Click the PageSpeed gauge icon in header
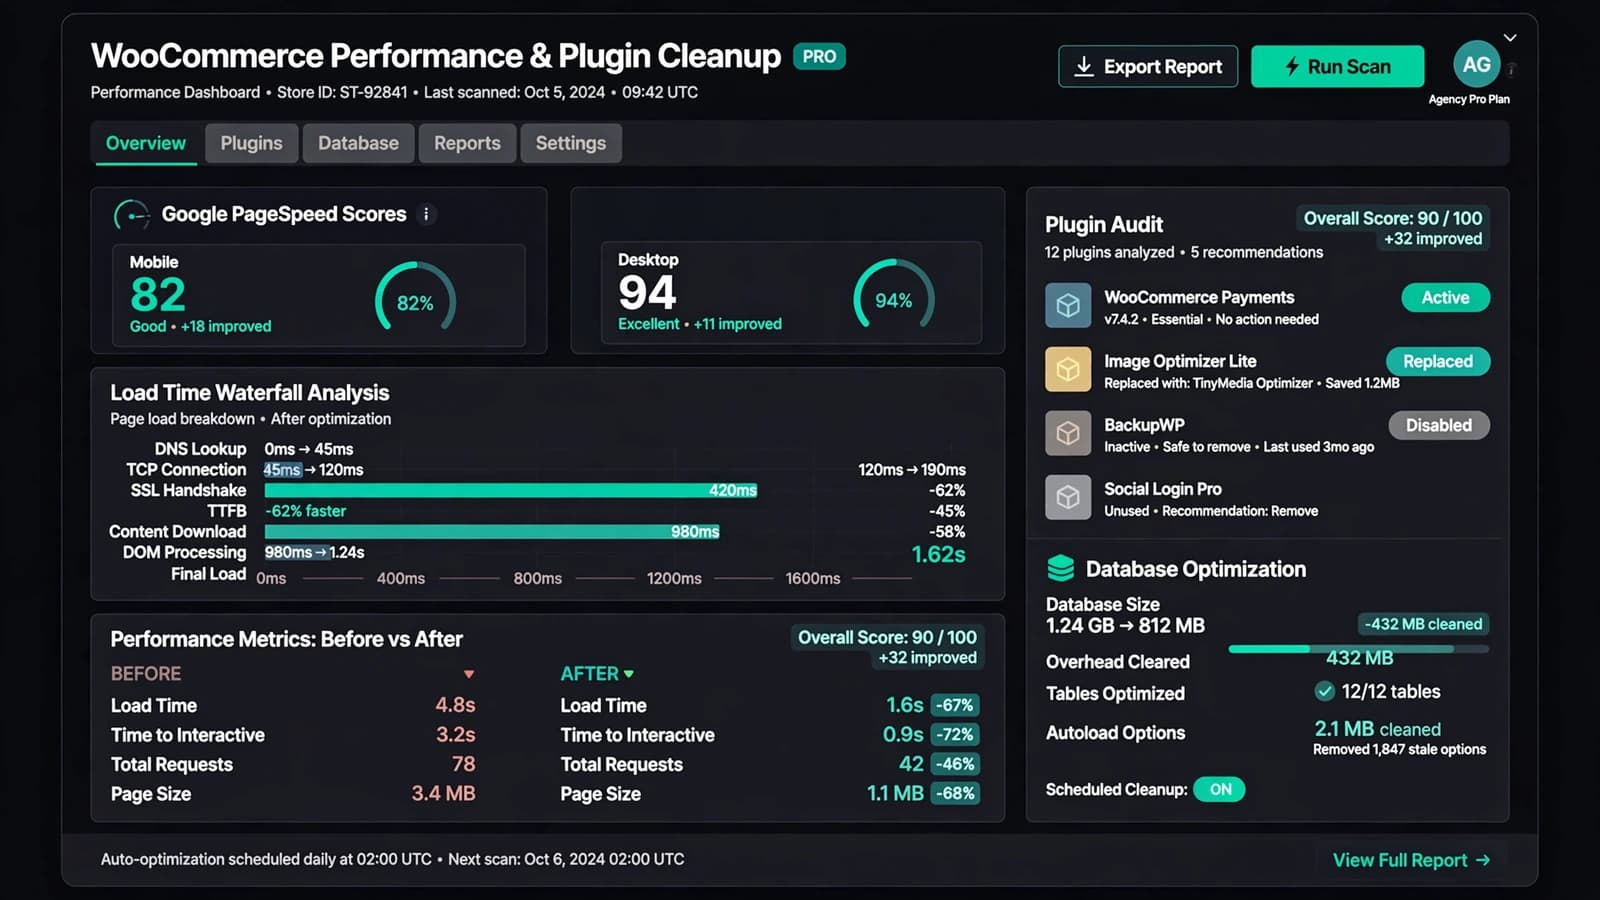The height and width of the screenshot is (900, 1600). (x=131, y=214)
